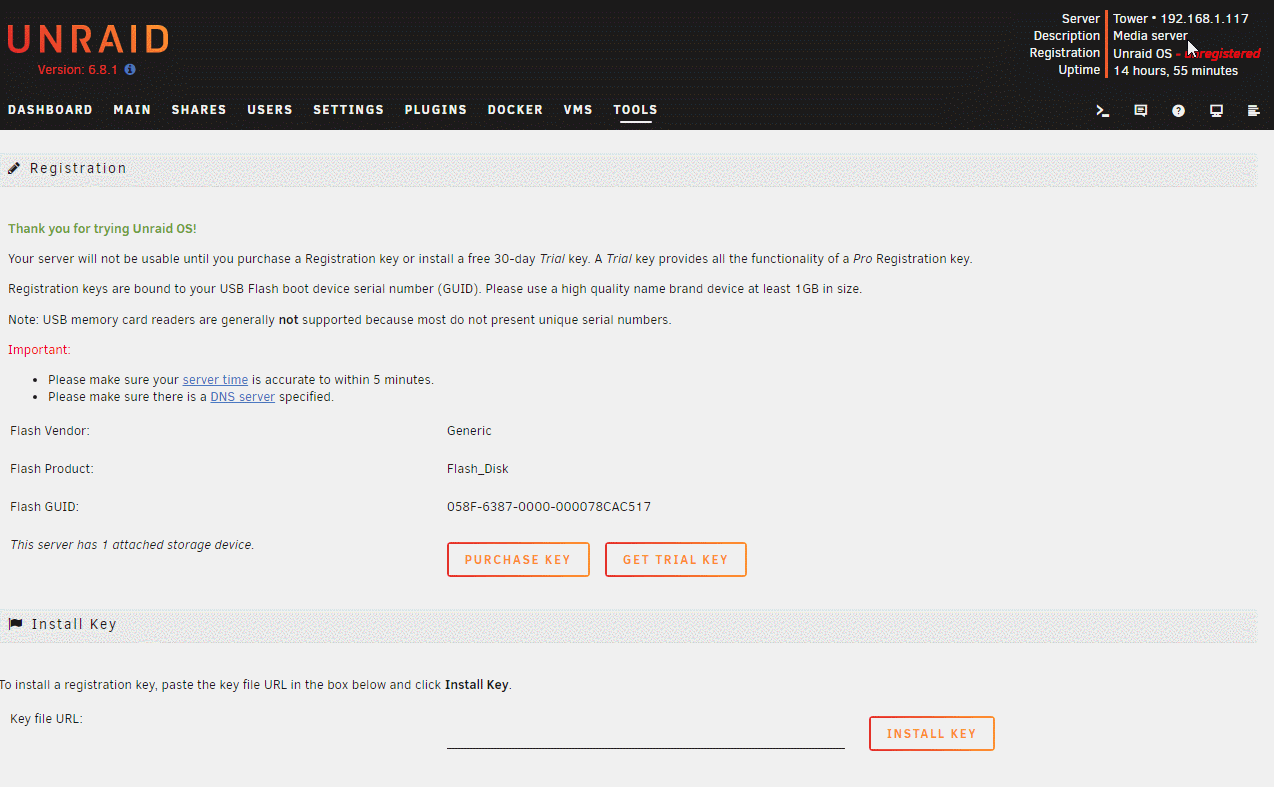The width and height of the screenshot is (1274, 787).
Task: Click the Registration pencil icon
Action: click(14, 168)
